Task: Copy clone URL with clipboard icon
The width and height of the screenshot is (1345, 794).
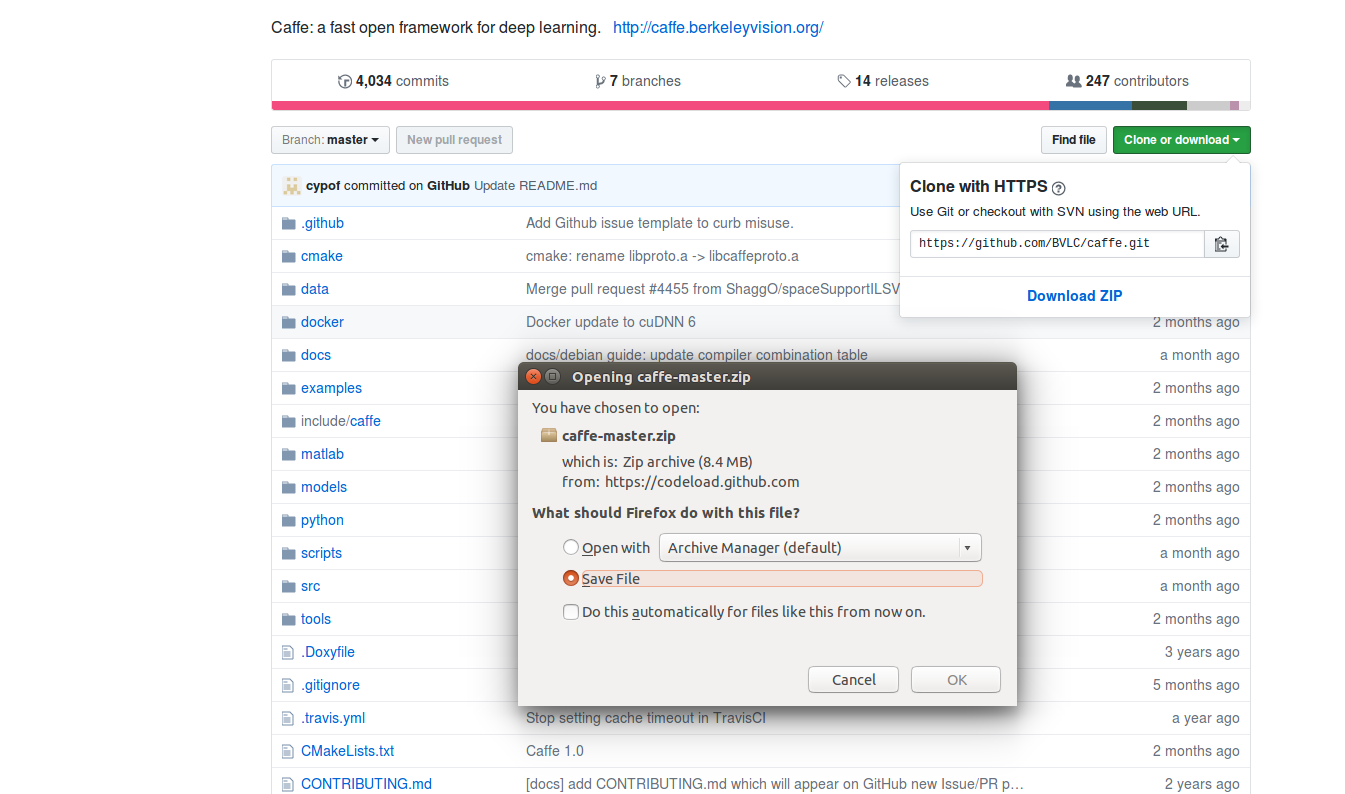Action: (x=1221, y=244)
